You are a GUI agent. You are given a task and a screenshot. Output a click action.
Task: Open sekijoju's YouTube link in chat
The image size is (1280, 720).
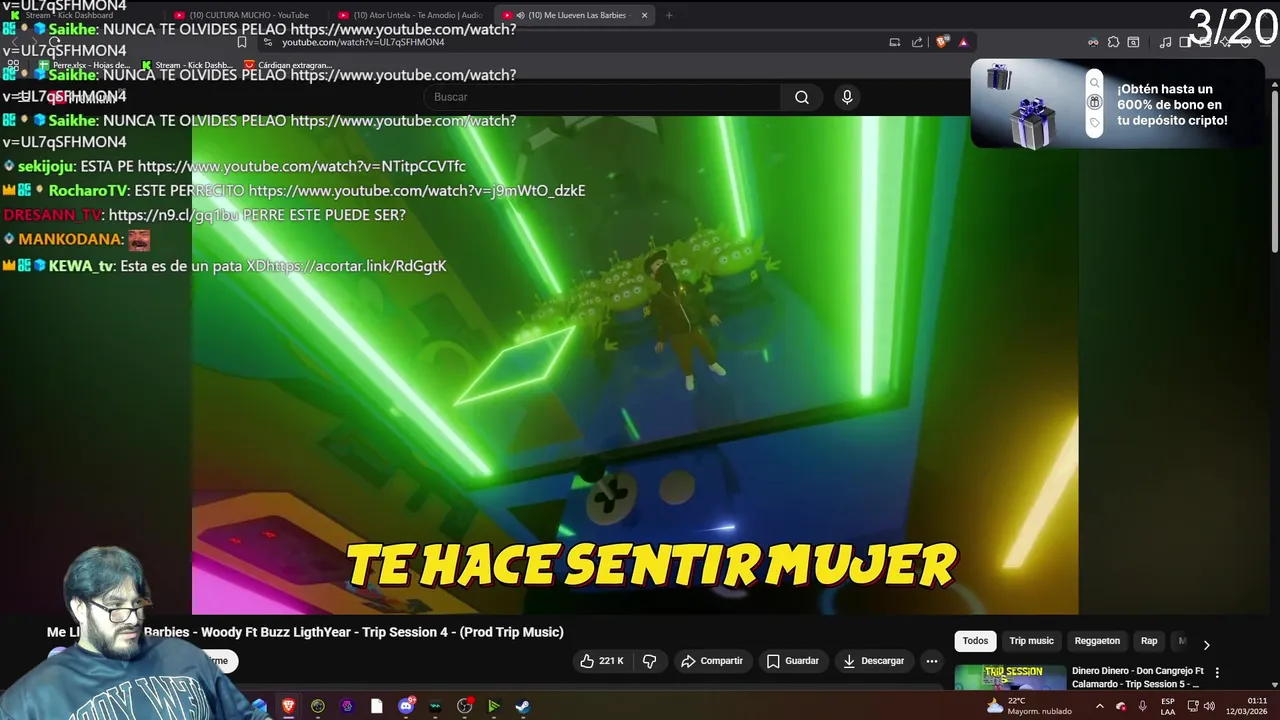point(302,166)
